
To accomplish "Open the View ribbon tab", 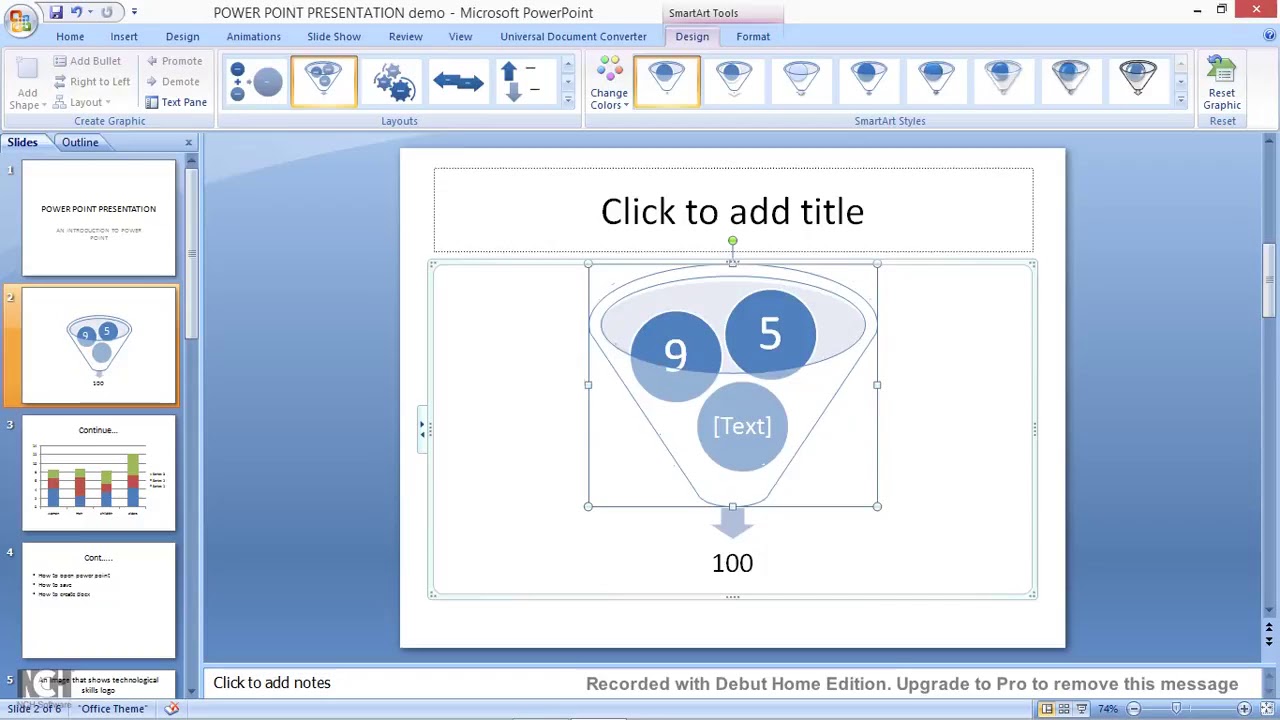I will click(x=460, y=36).
